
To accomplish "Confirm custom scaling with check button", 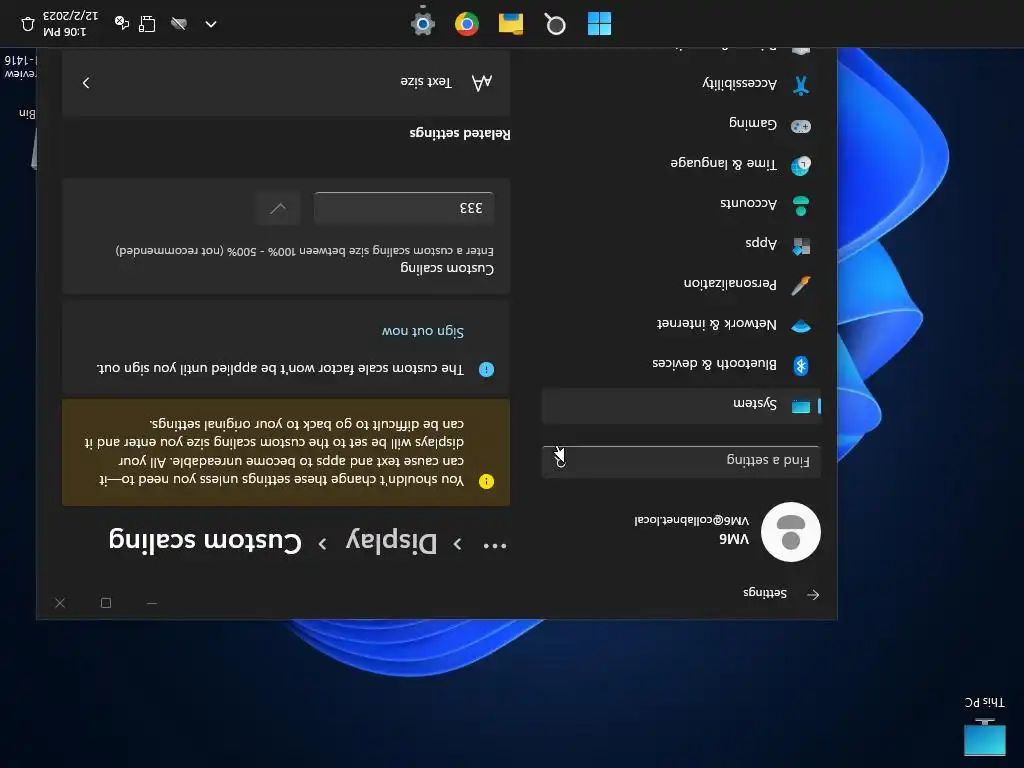I will (x=278, y=208).
